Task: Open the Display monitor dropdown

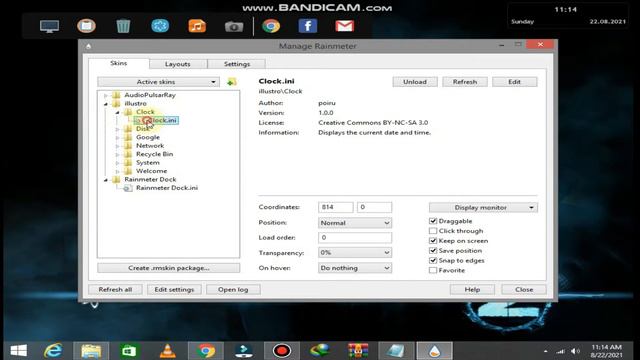Action: [483, 207]
